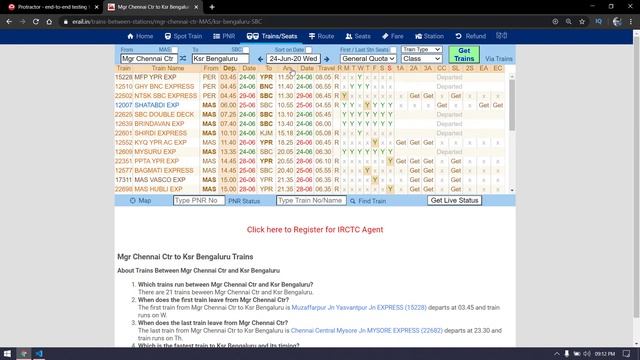
Task: Go to next date arrow
Action: click(x=327, y=59)
